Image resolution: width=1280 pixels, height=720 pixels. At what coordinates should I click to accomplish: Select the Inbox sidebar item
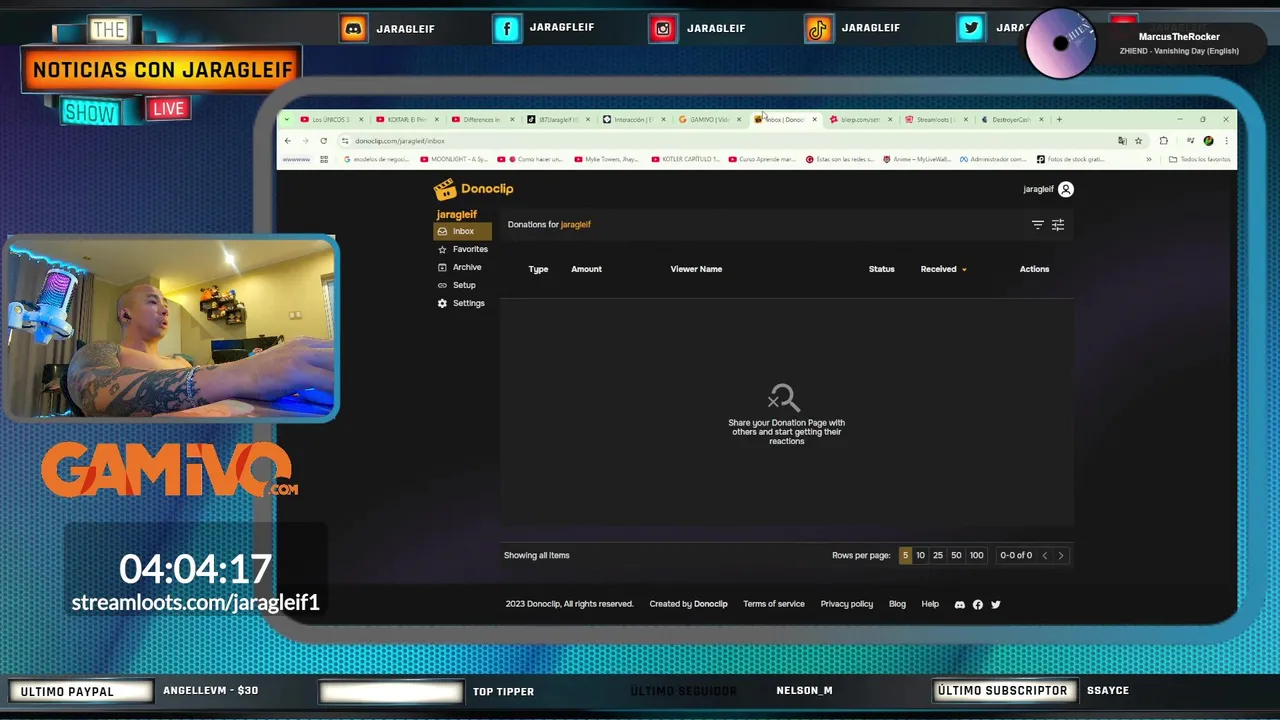click(462, 231)
